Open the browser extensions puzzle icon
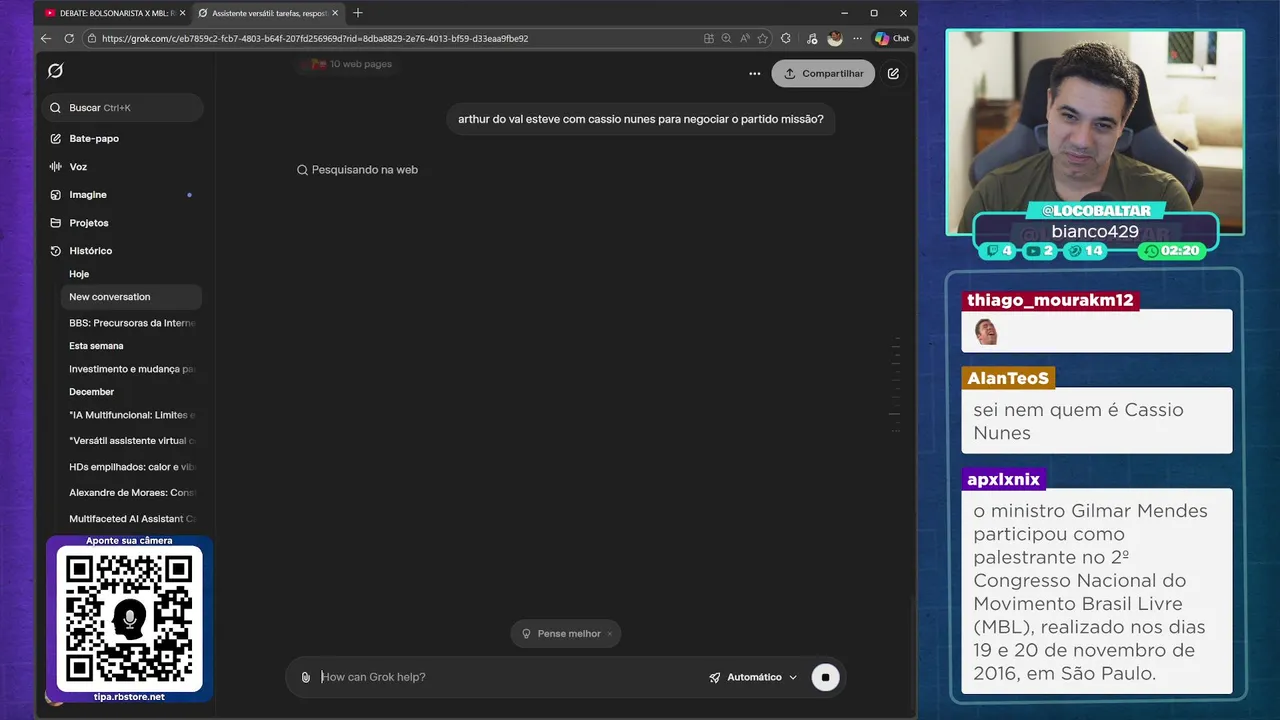The height and width of the screenshot is (720, 1280). tap(786, 39)
